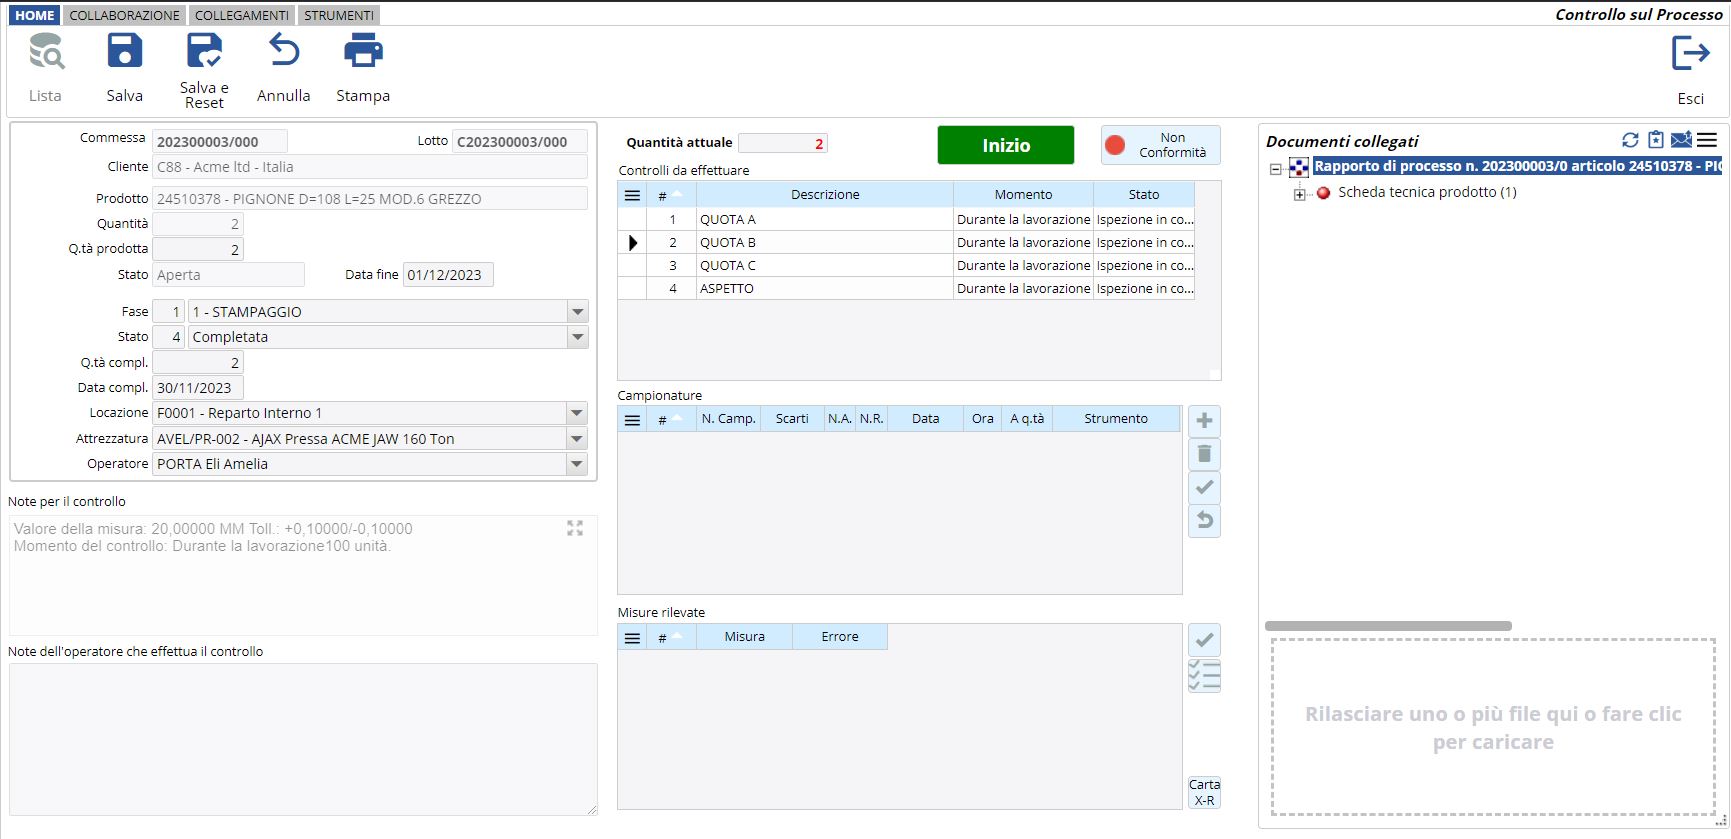Switch to the COLLABORAZIONE tab
This screenshot has width=1731, height=839.
(x=125, y=15)
